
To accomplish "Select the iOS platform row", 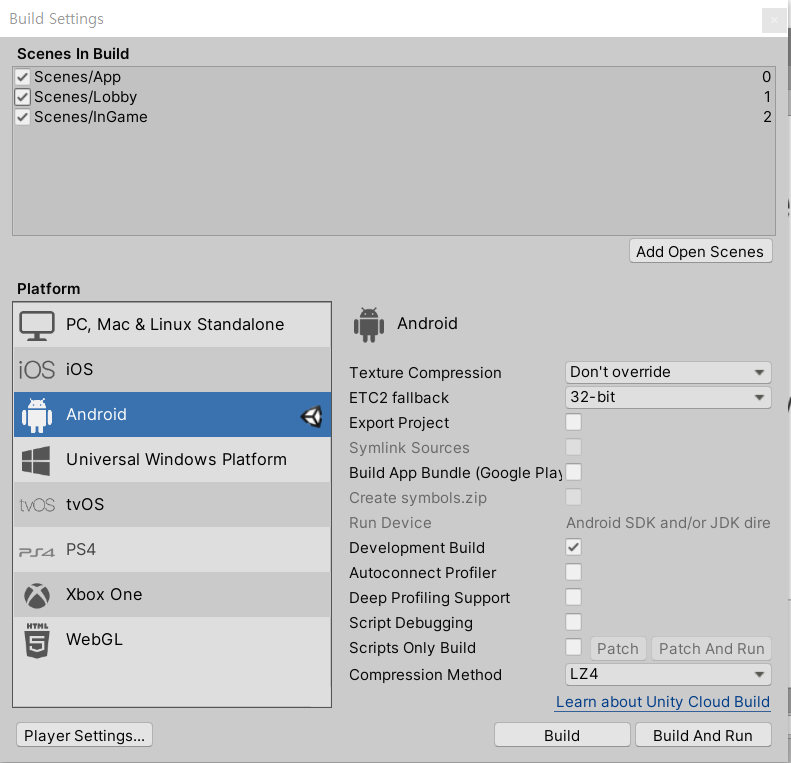I will pyautogui.click(x=172, y=370).
